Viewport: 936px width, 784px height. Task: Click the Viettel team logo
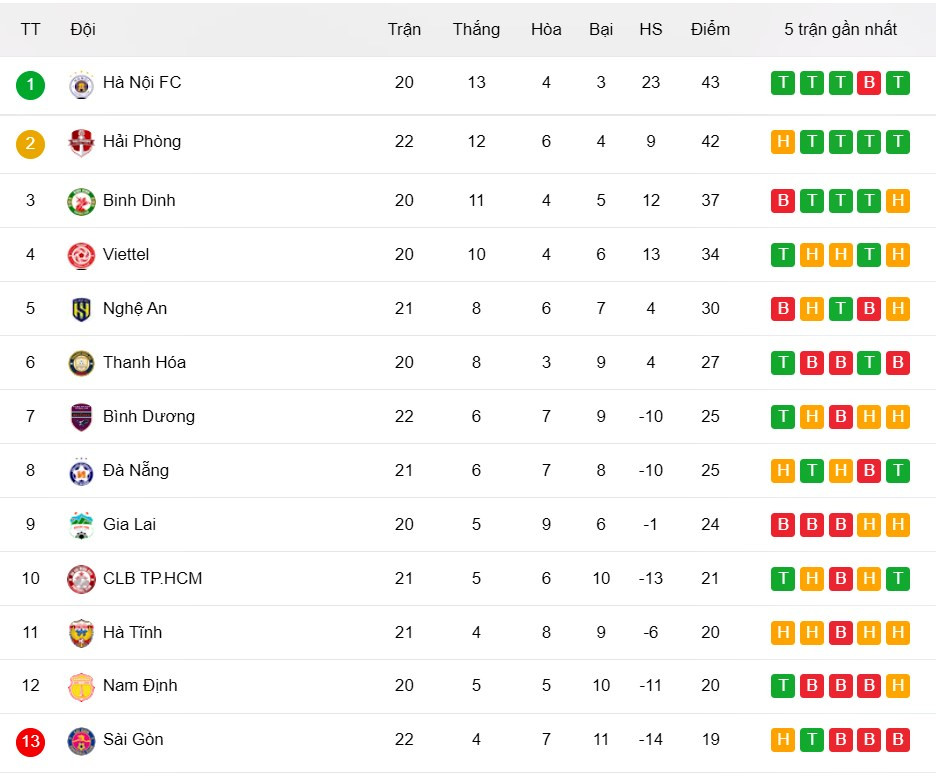81,256
